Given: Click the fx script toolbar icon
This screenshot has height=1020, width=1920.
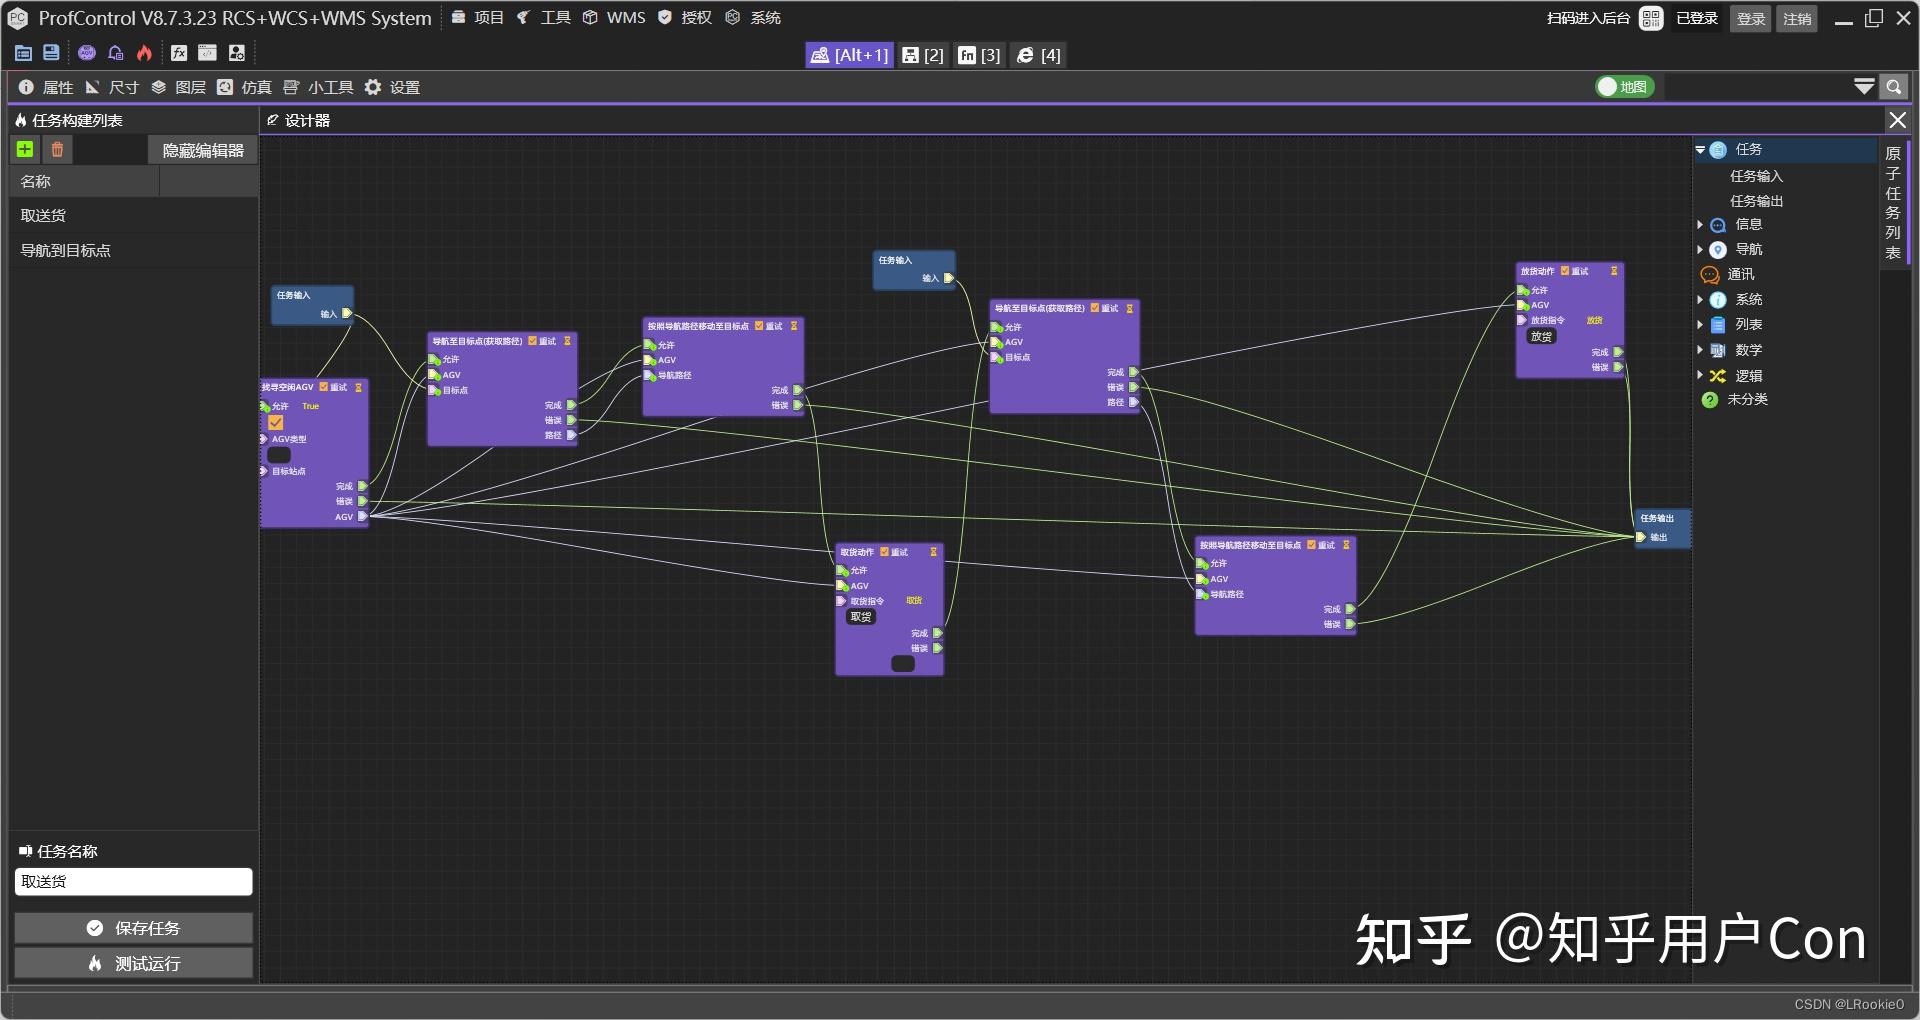Looking at the screenshot, I should [178, 53].
